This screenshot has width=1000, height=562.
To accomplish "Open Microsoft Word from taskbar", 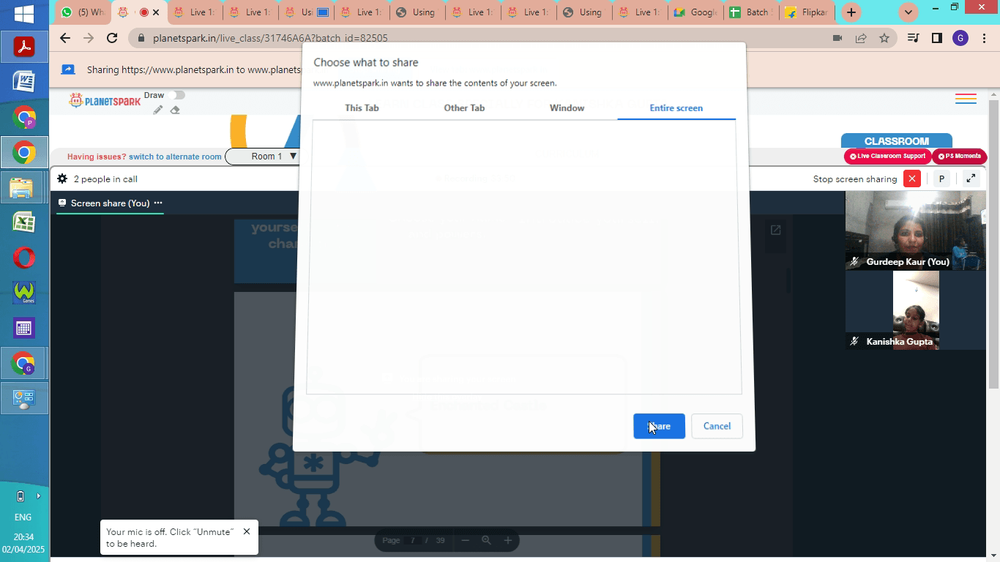I will tap(24, 82).
